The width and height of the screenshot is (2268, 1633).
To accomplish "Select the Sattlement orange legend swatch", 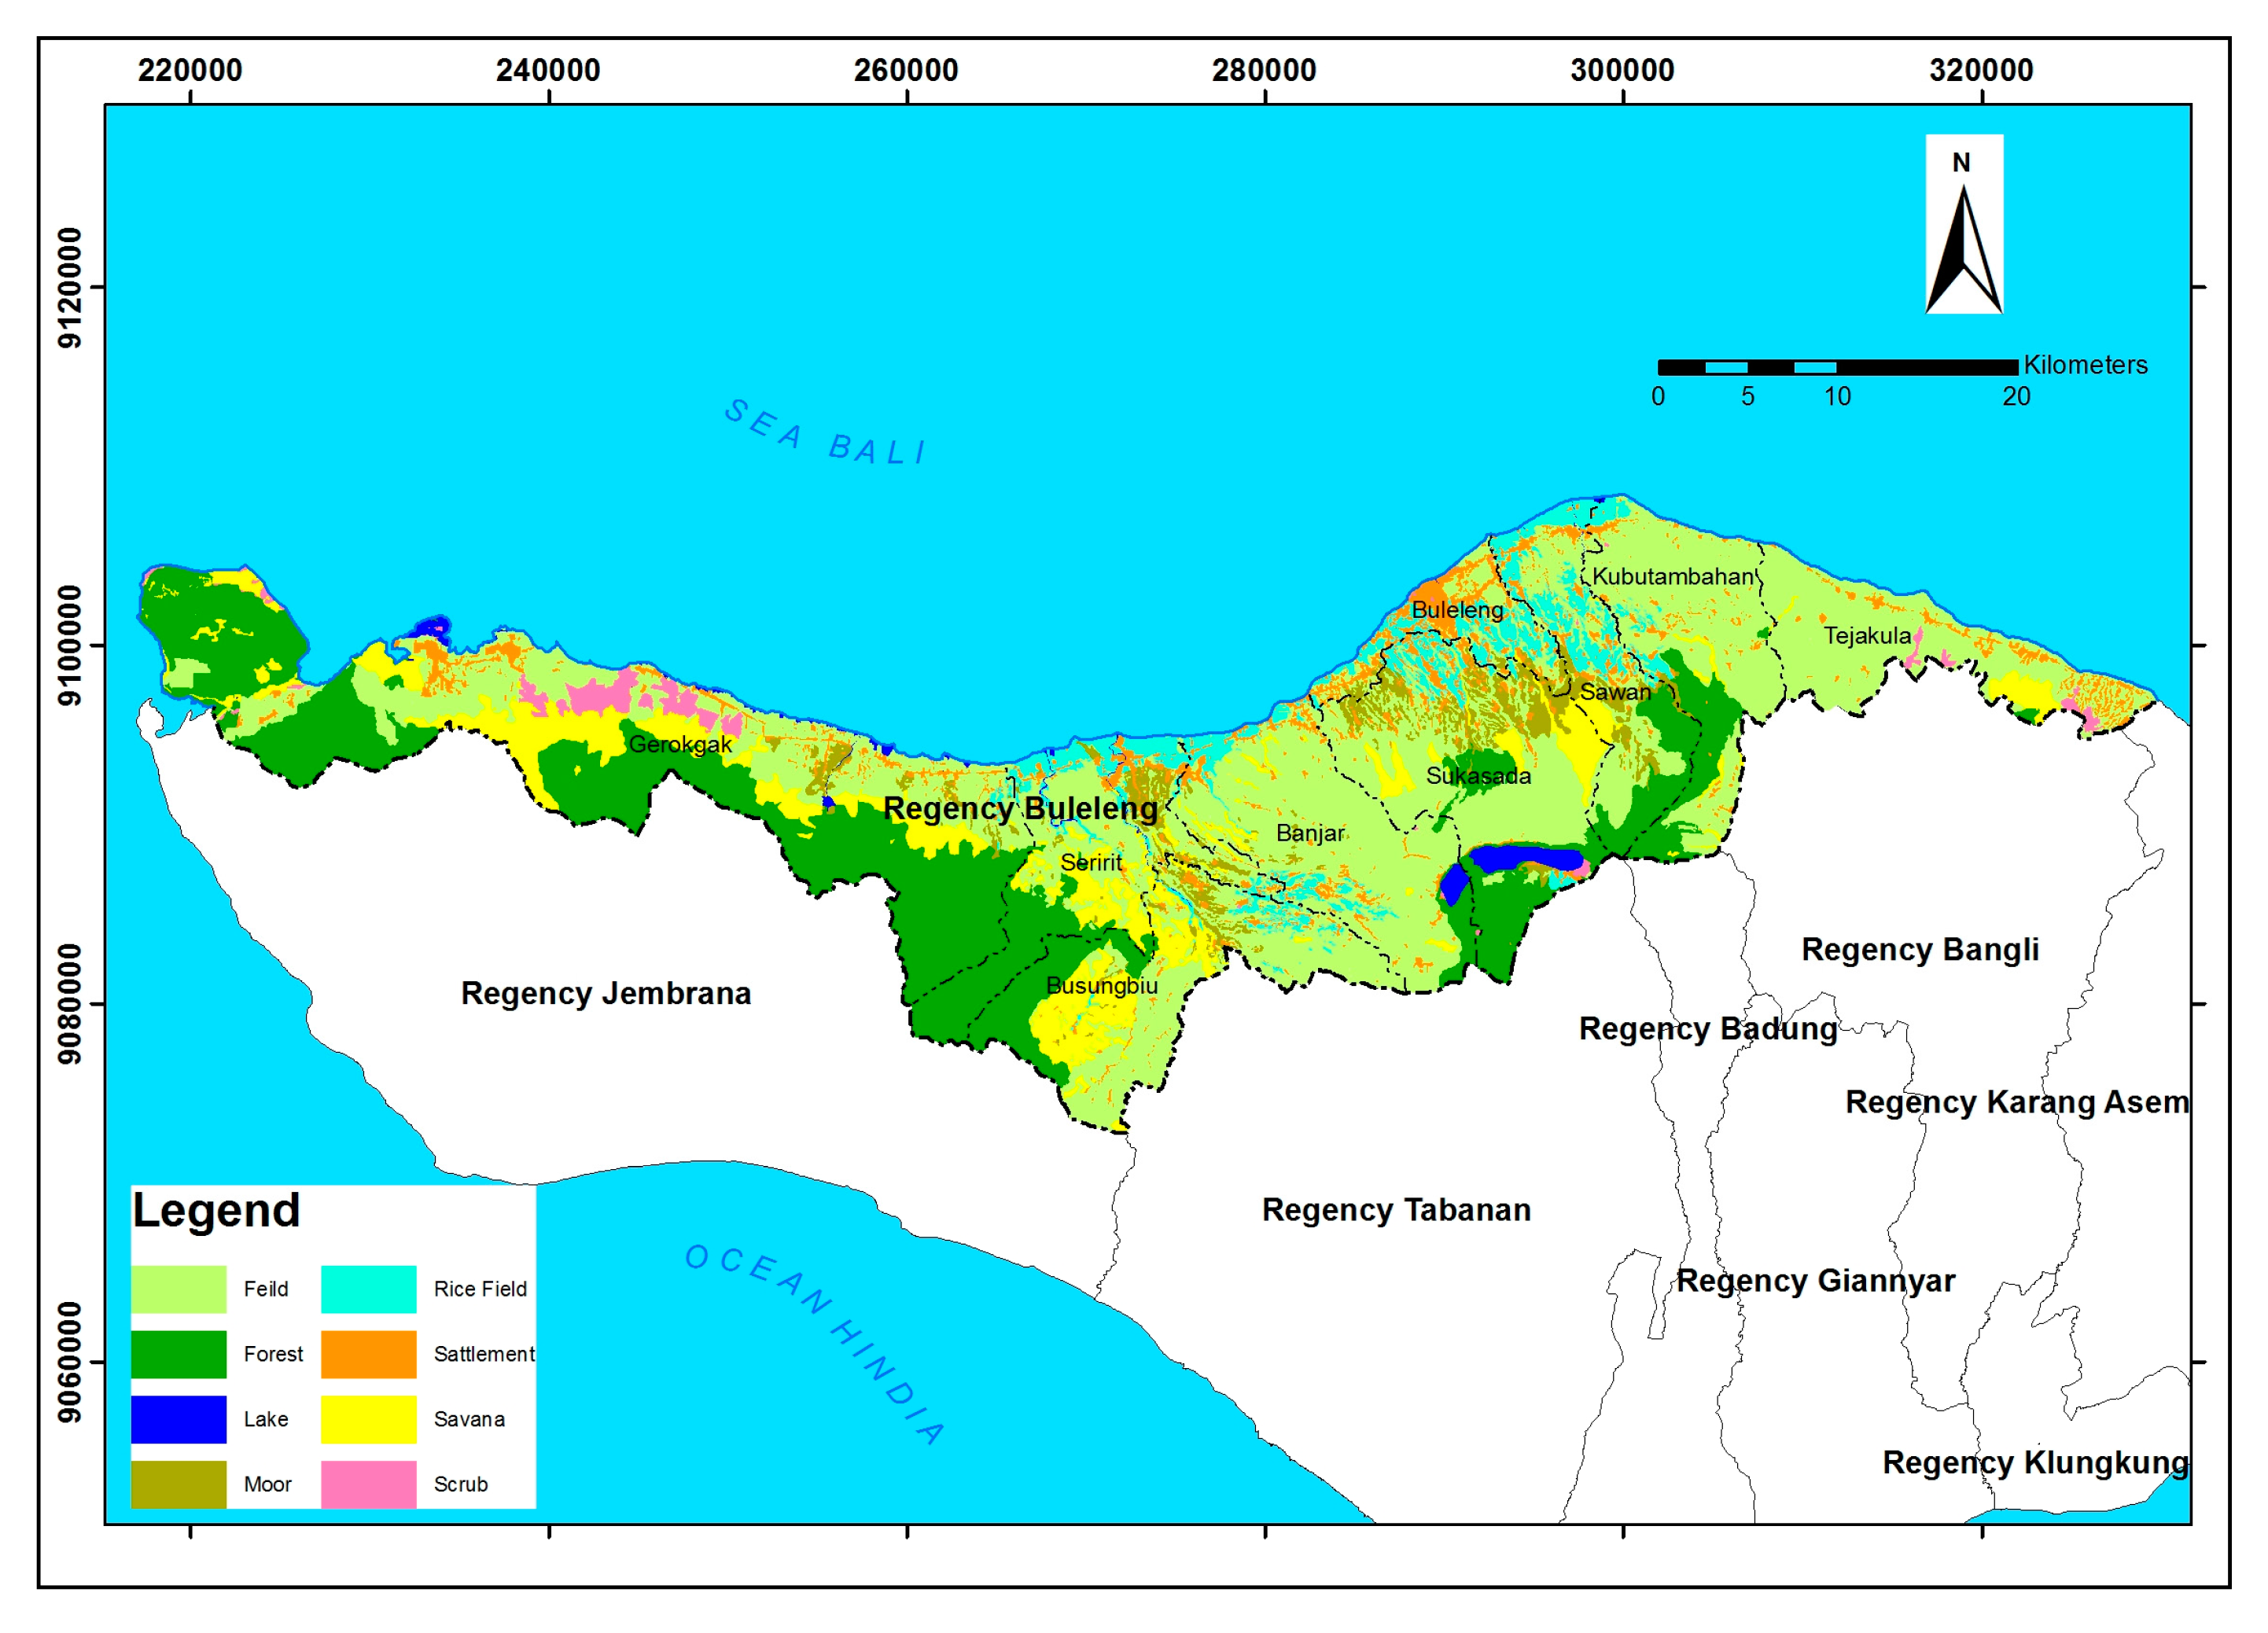I will 368,1353.
